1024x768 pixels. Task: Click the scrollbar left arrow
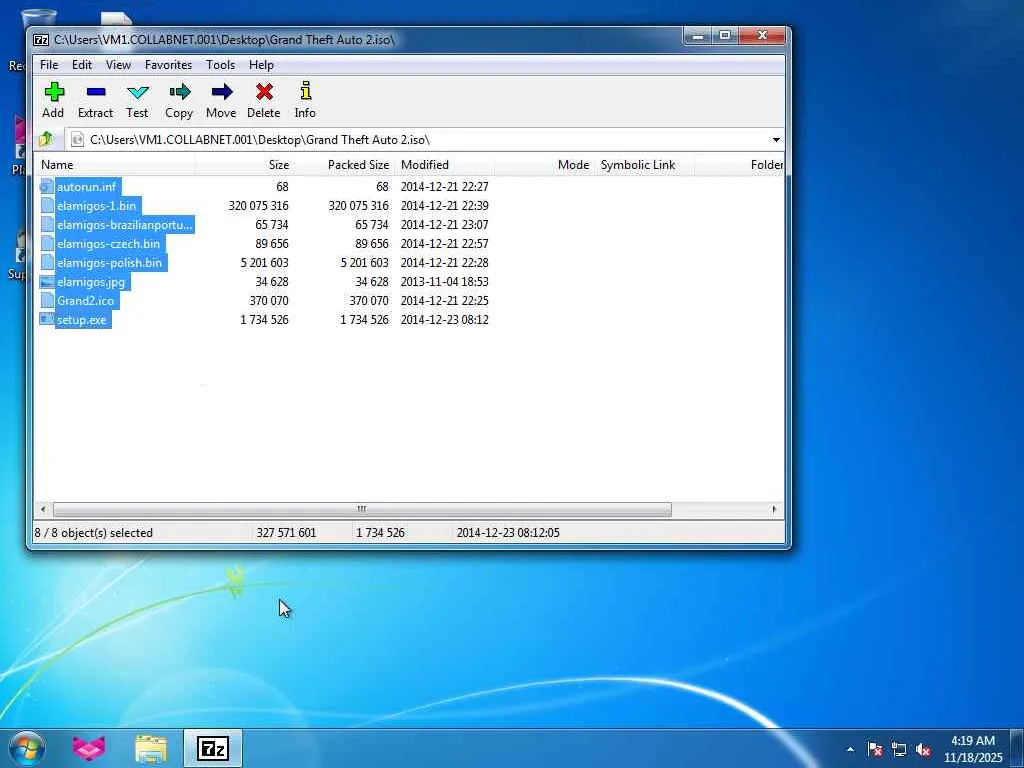coord(43,509)
